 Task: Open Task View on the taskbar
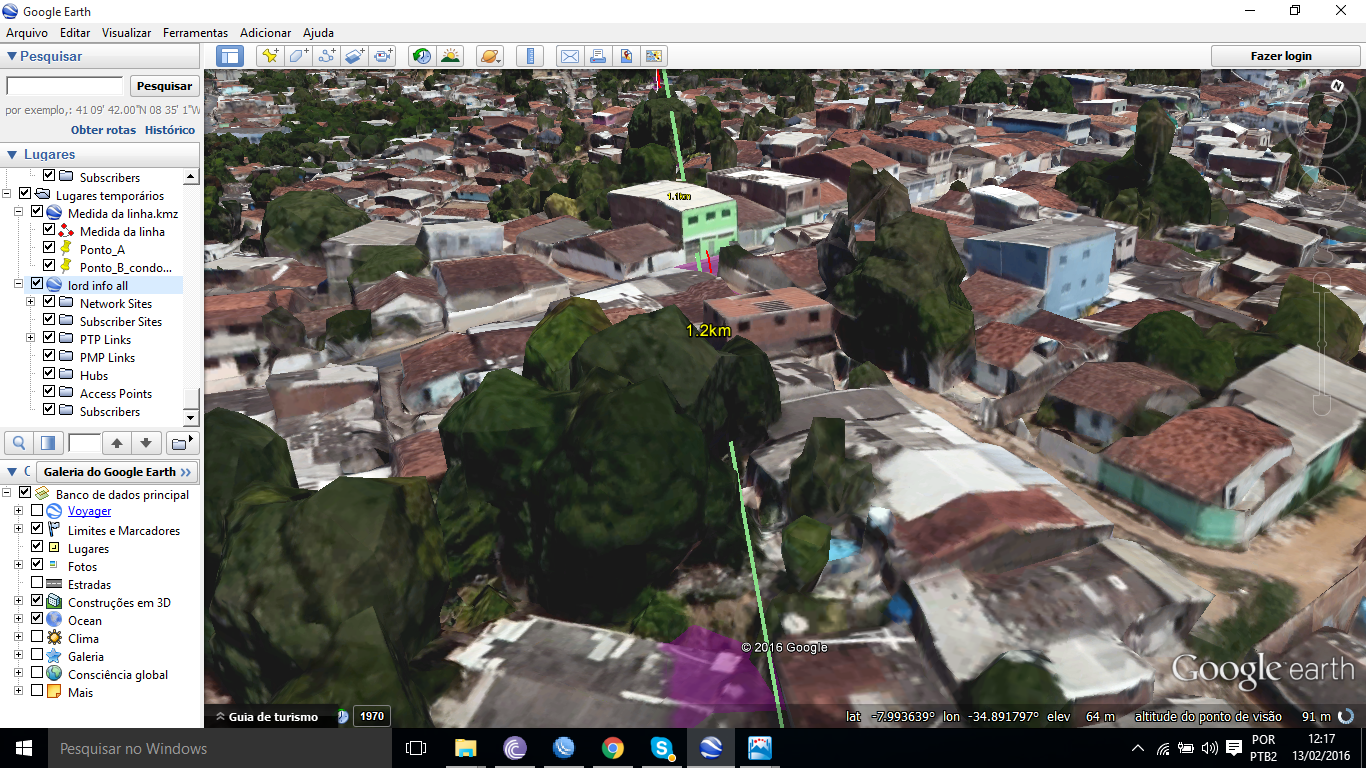[416, 748]
